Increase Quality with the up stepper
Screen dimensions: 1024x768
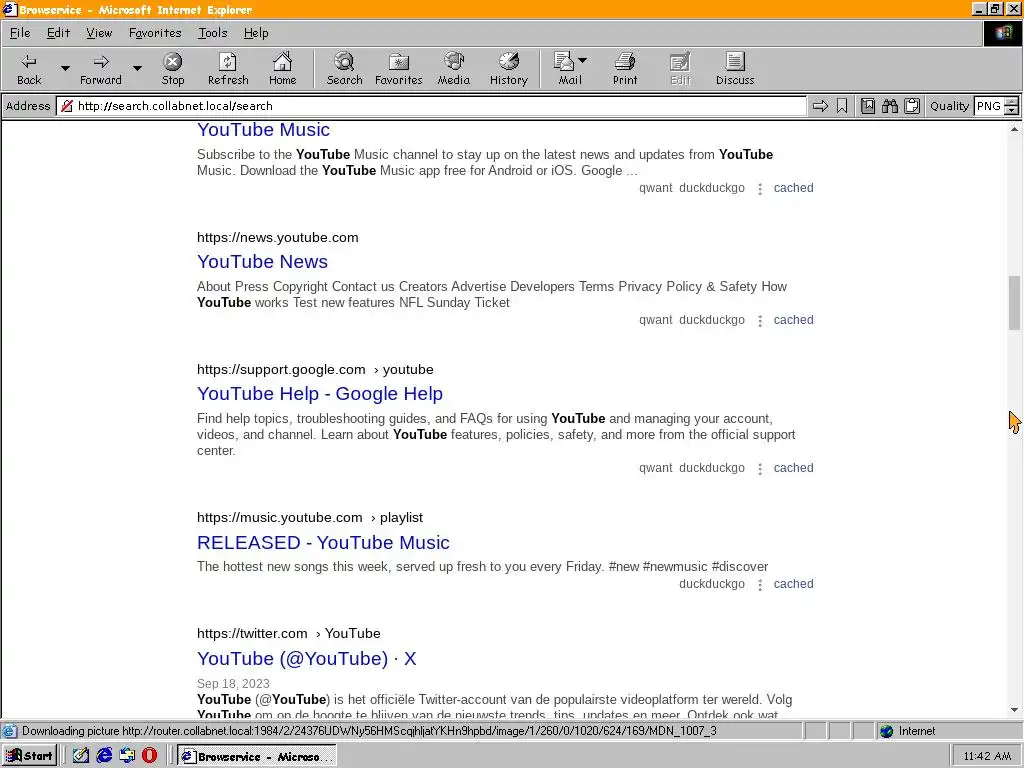point(1012,102)
